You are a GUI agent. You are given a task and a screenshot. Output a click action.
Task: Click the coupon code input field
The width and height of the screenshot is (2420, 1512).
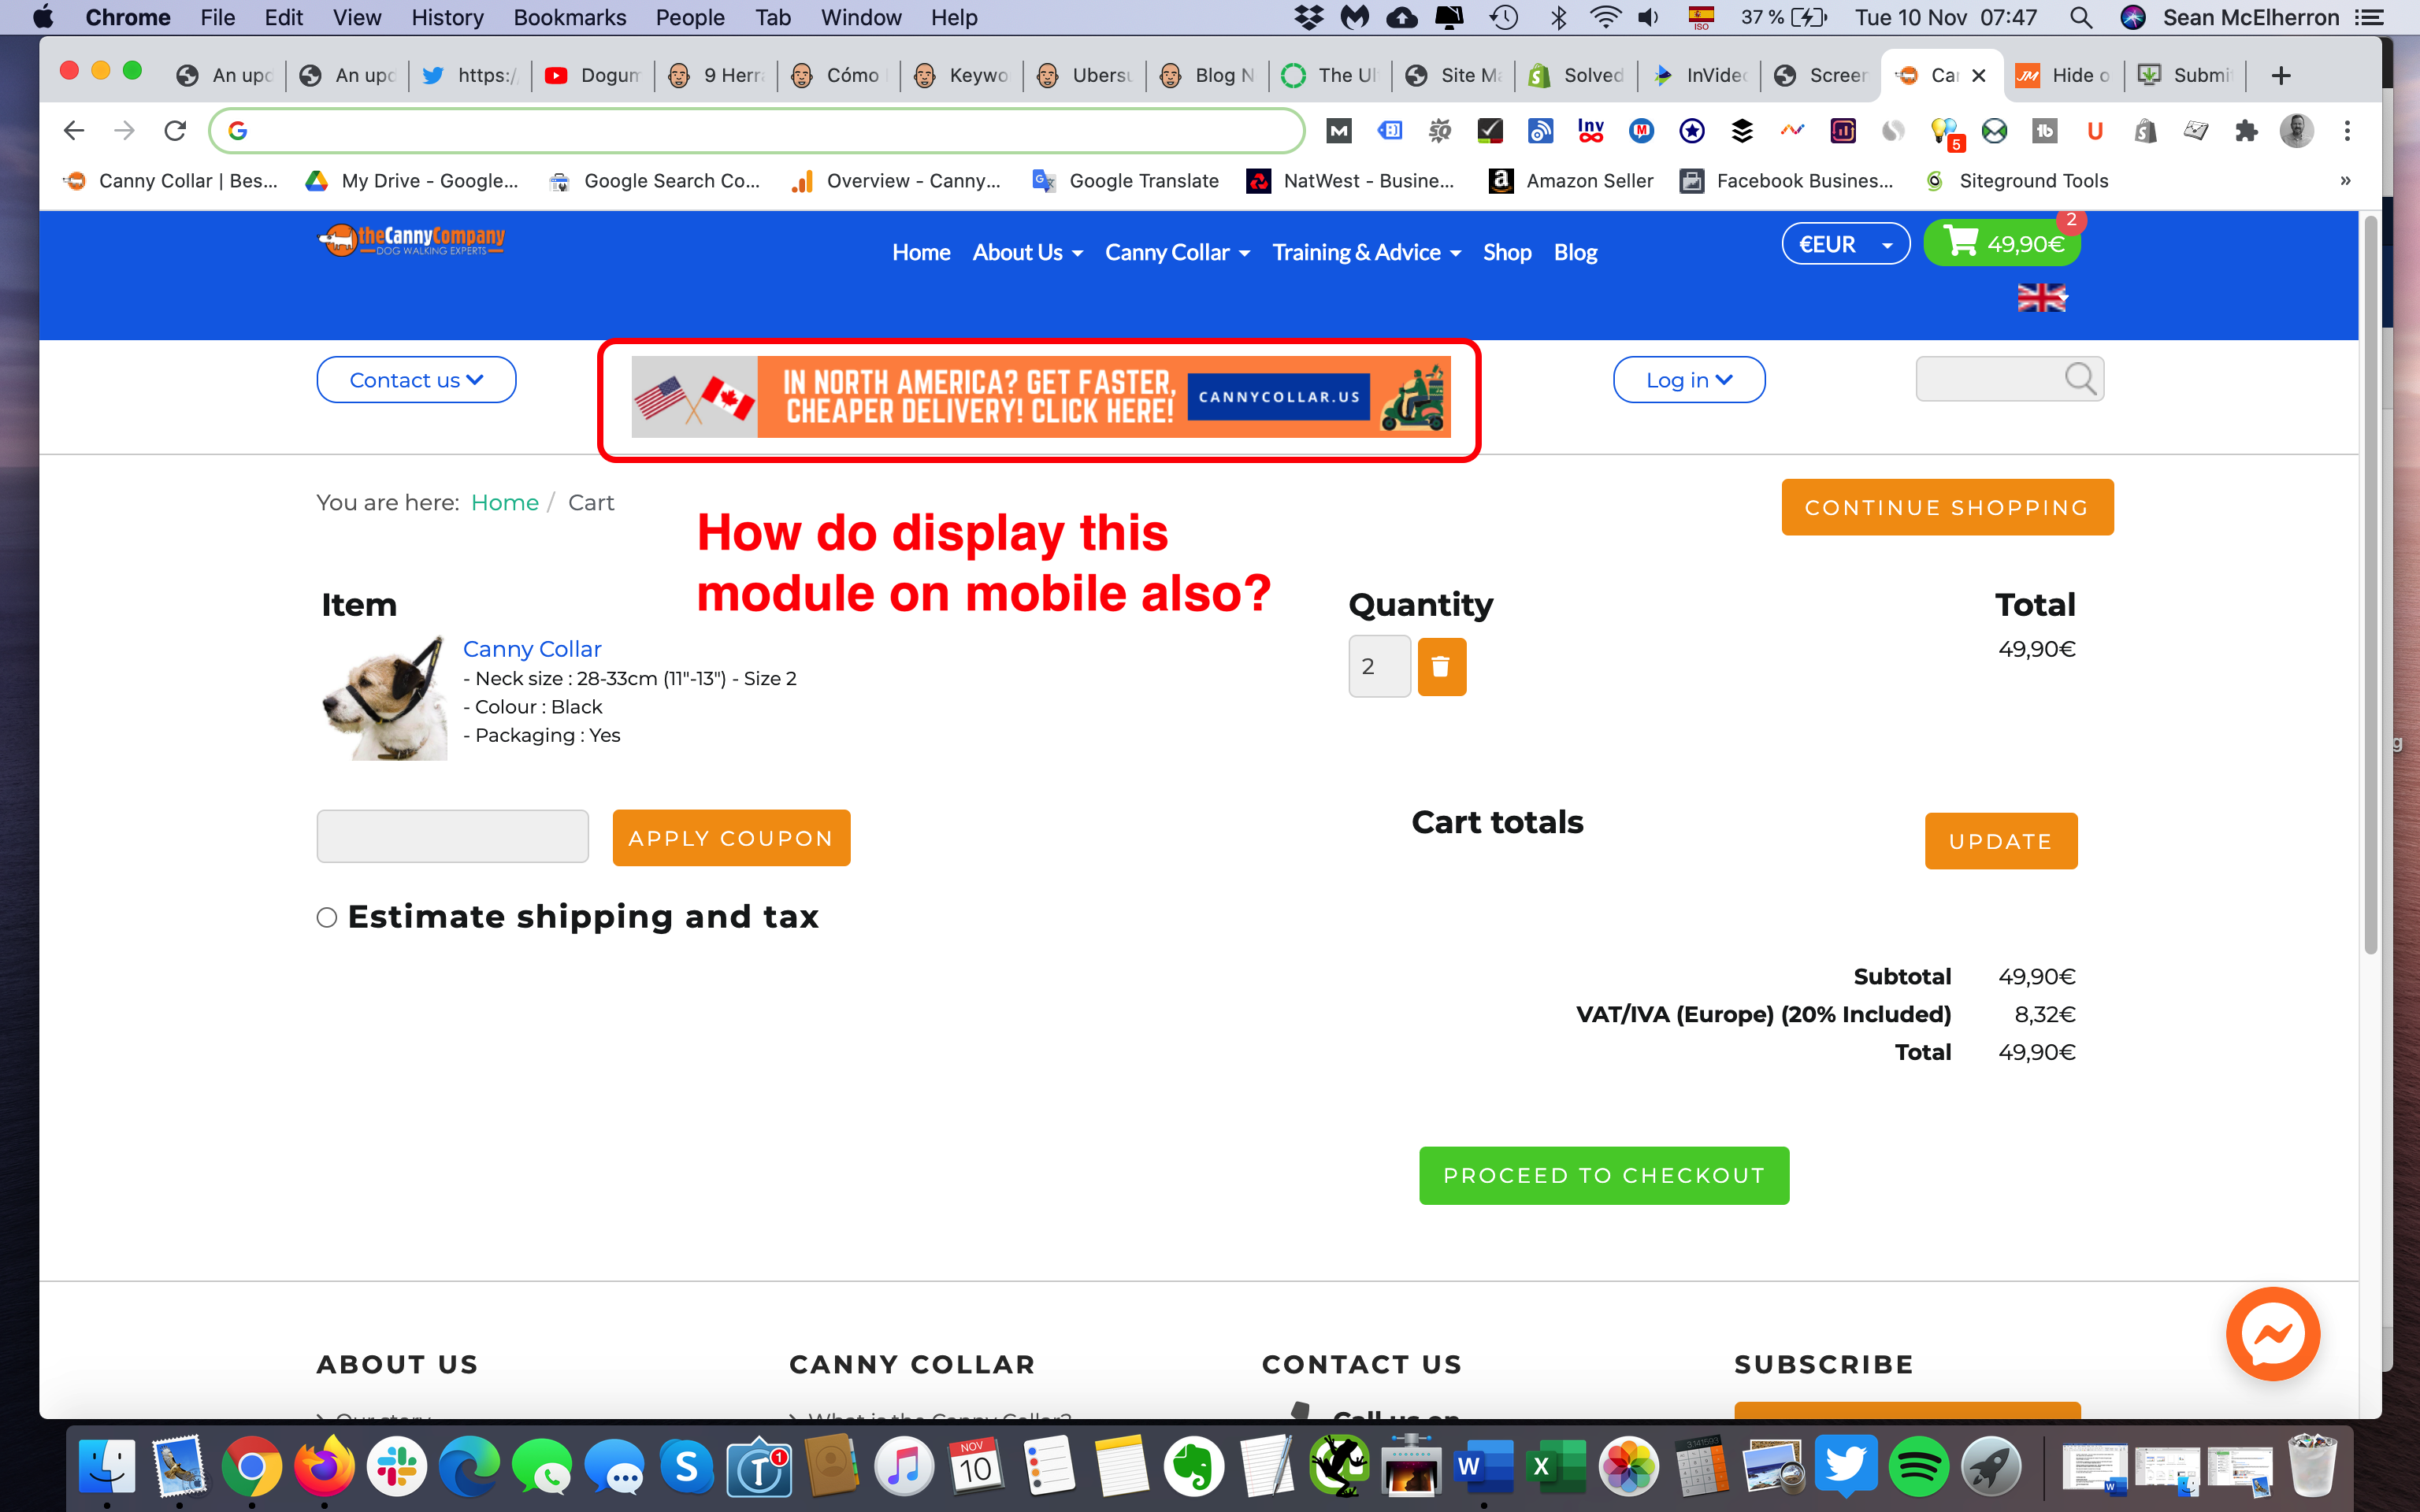click(x=452, y=836)
